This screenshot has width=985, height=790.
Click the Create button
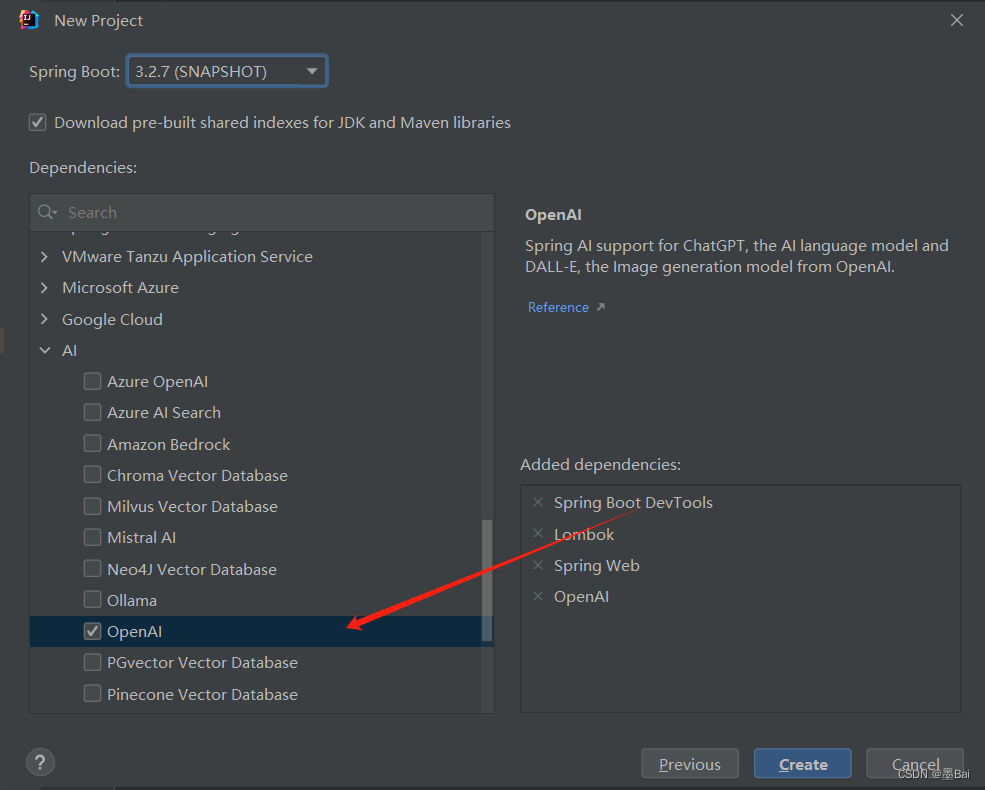(x=803, y=764)
